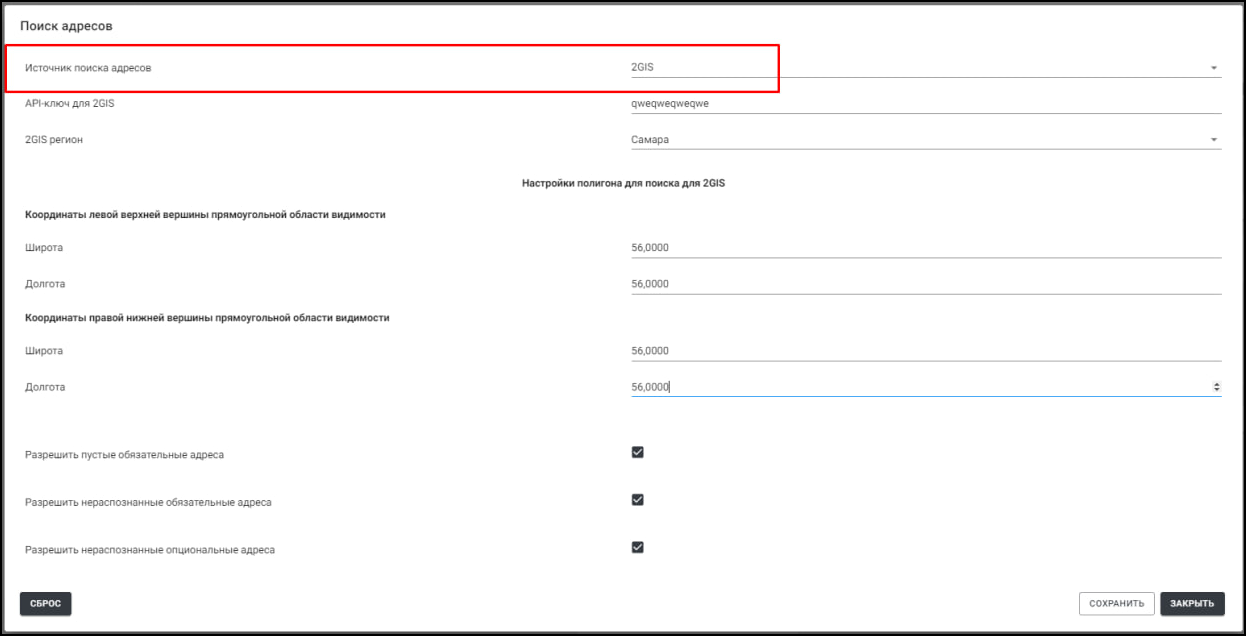The height and width of the screenshot is (636, 1246).
Task: Expand the 2GIS region dropdown arrow
Action: click(1213, 140)
